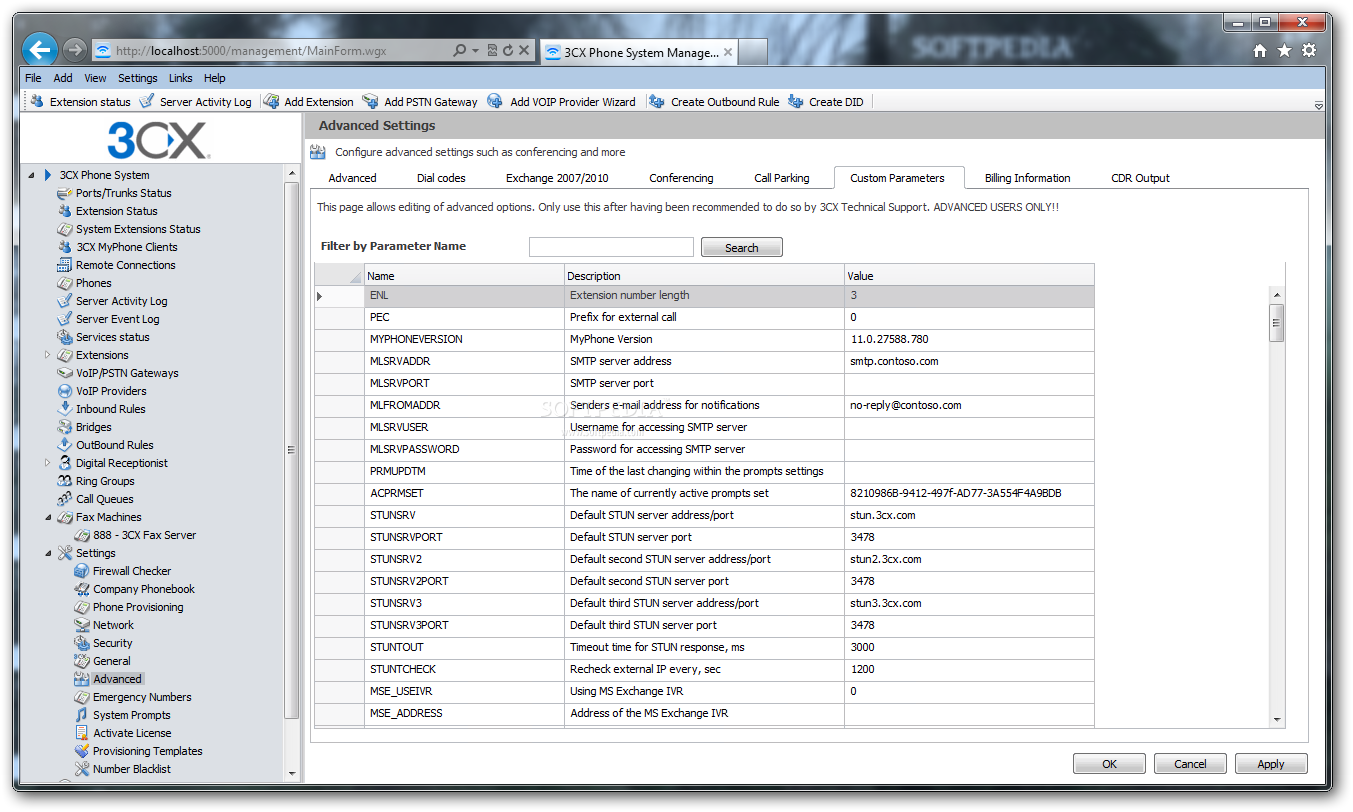1353x812 pixels.
Task: Select Activate License in the tree
Action: click(132, 733)
